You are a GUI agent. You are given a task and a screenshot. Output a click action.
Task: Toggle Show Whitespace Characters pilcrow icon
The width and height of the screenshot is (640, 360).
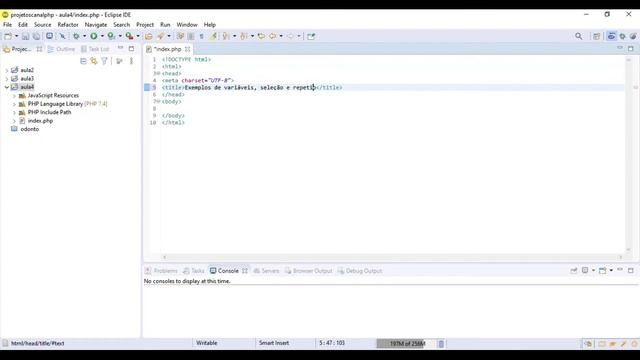point(202,36)
